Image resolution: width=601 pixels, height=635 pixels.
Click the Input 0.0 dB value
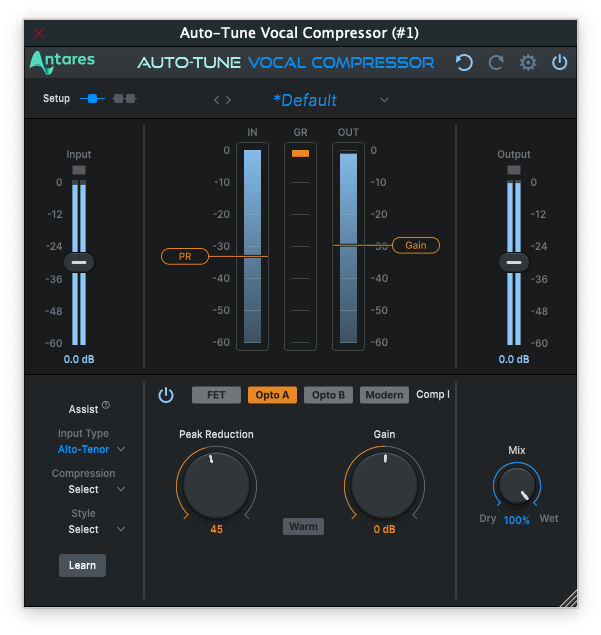click(79, 359)
